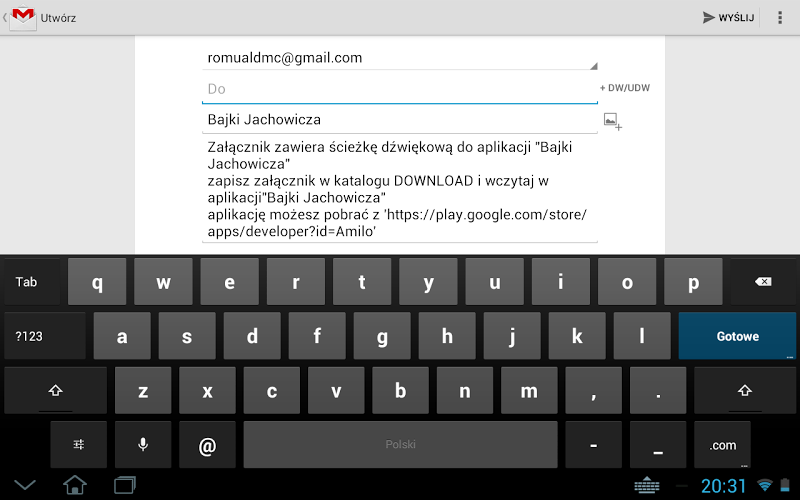800x500 pixels.
Task: Expand the sender account dropdown romualdmc@gmail.com
Action: click(400, 58)
